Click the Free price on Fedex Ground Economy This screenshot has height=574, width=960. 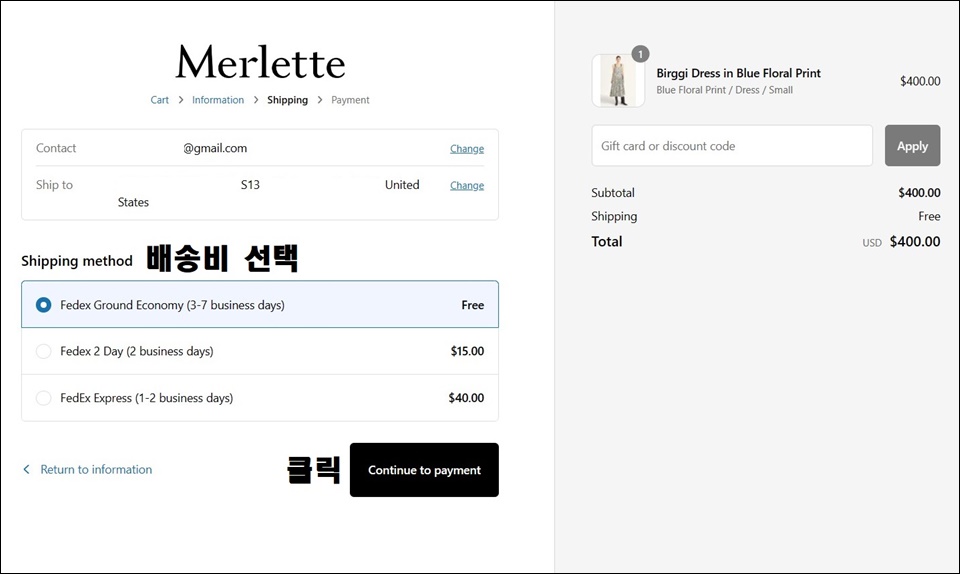473,305
